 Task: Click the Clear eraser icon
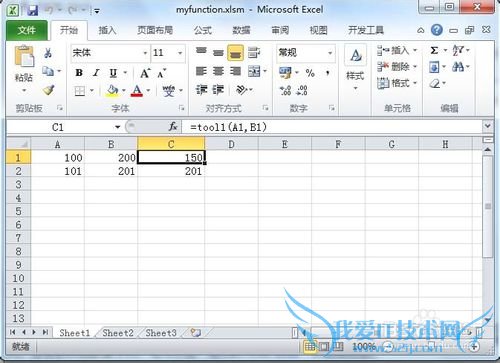coord(435,83)
